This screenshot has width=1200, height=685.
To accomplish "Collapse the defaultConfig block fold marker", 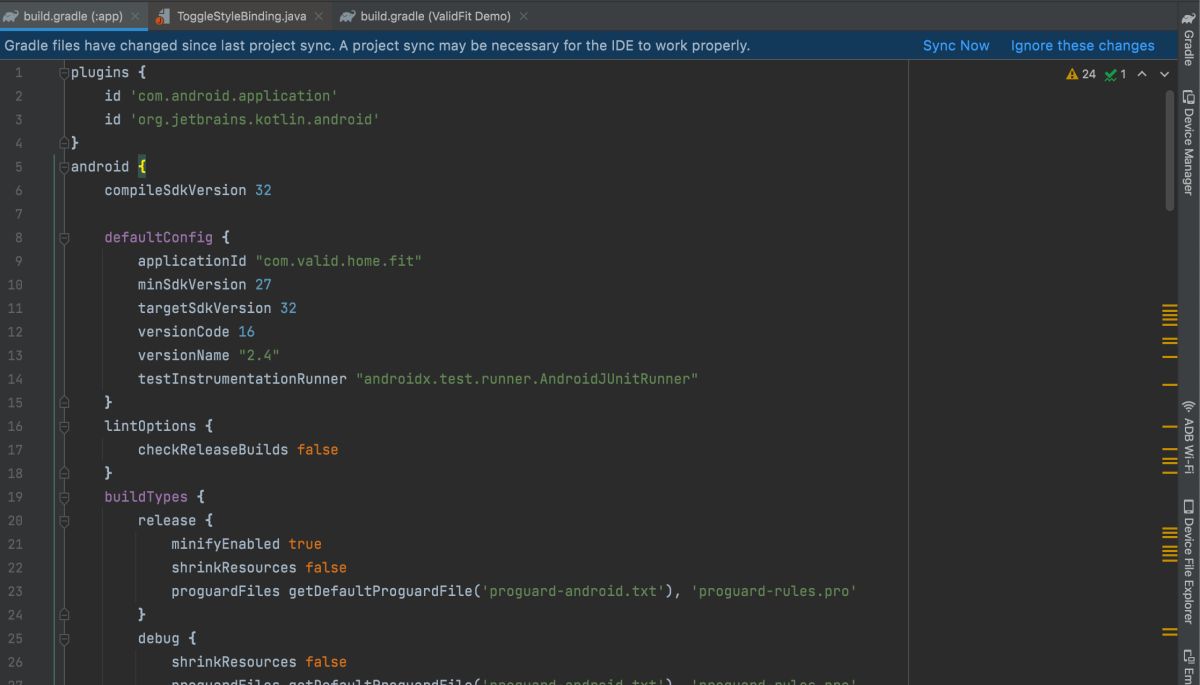I will (64, 238).
